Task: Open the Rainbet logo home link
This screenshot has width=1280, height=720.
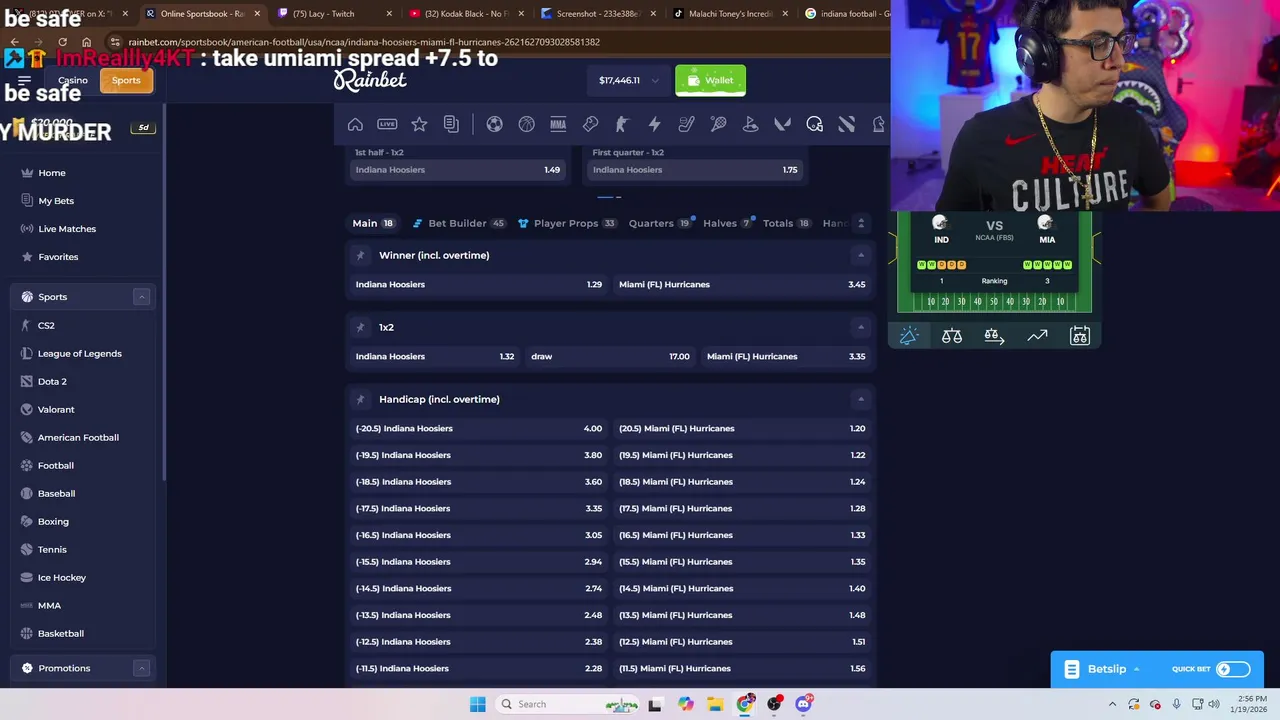Action: (370, 80)
